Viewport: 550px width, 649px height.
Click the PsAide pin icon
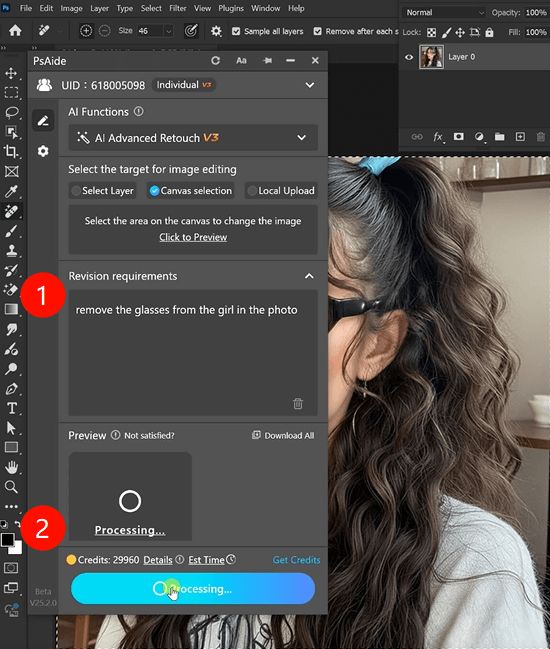pyautogui.click(x=268, y=61)
